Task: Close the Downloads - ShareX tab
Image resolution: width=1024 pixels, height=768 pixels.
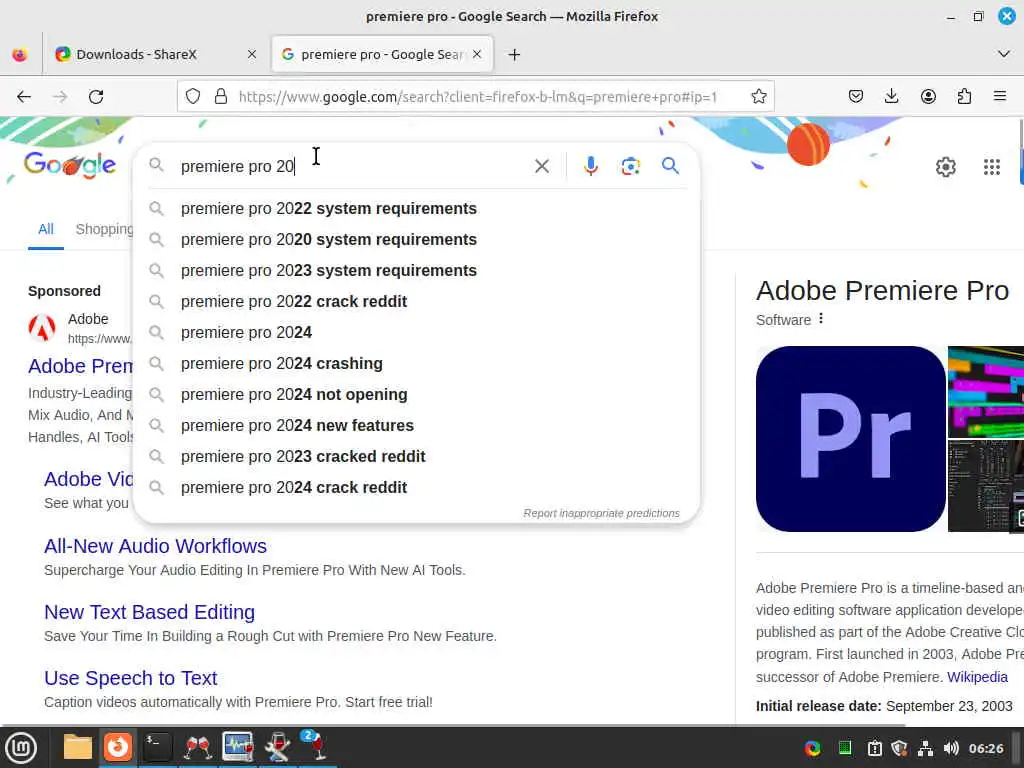Action: tap(252, 54)
